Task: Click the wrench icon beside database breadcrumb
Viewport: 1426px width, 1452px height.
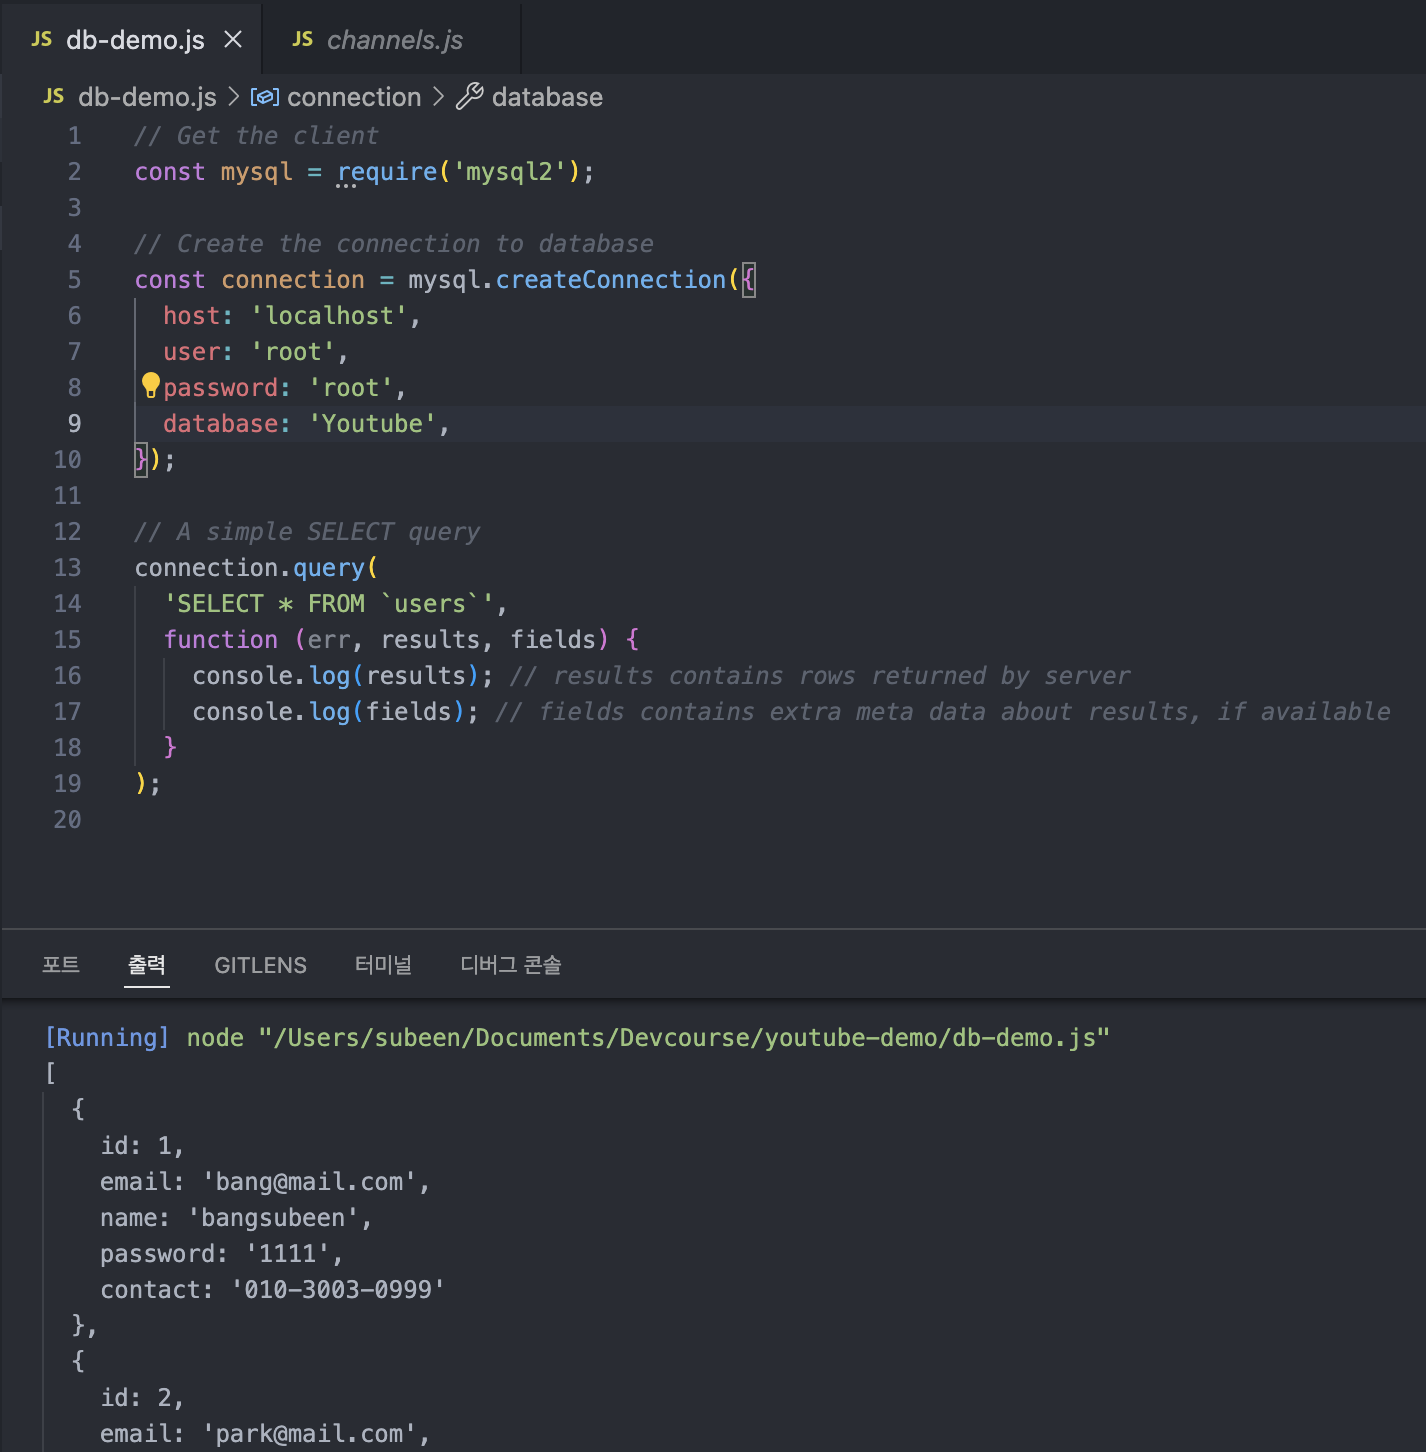Action: 470,97
